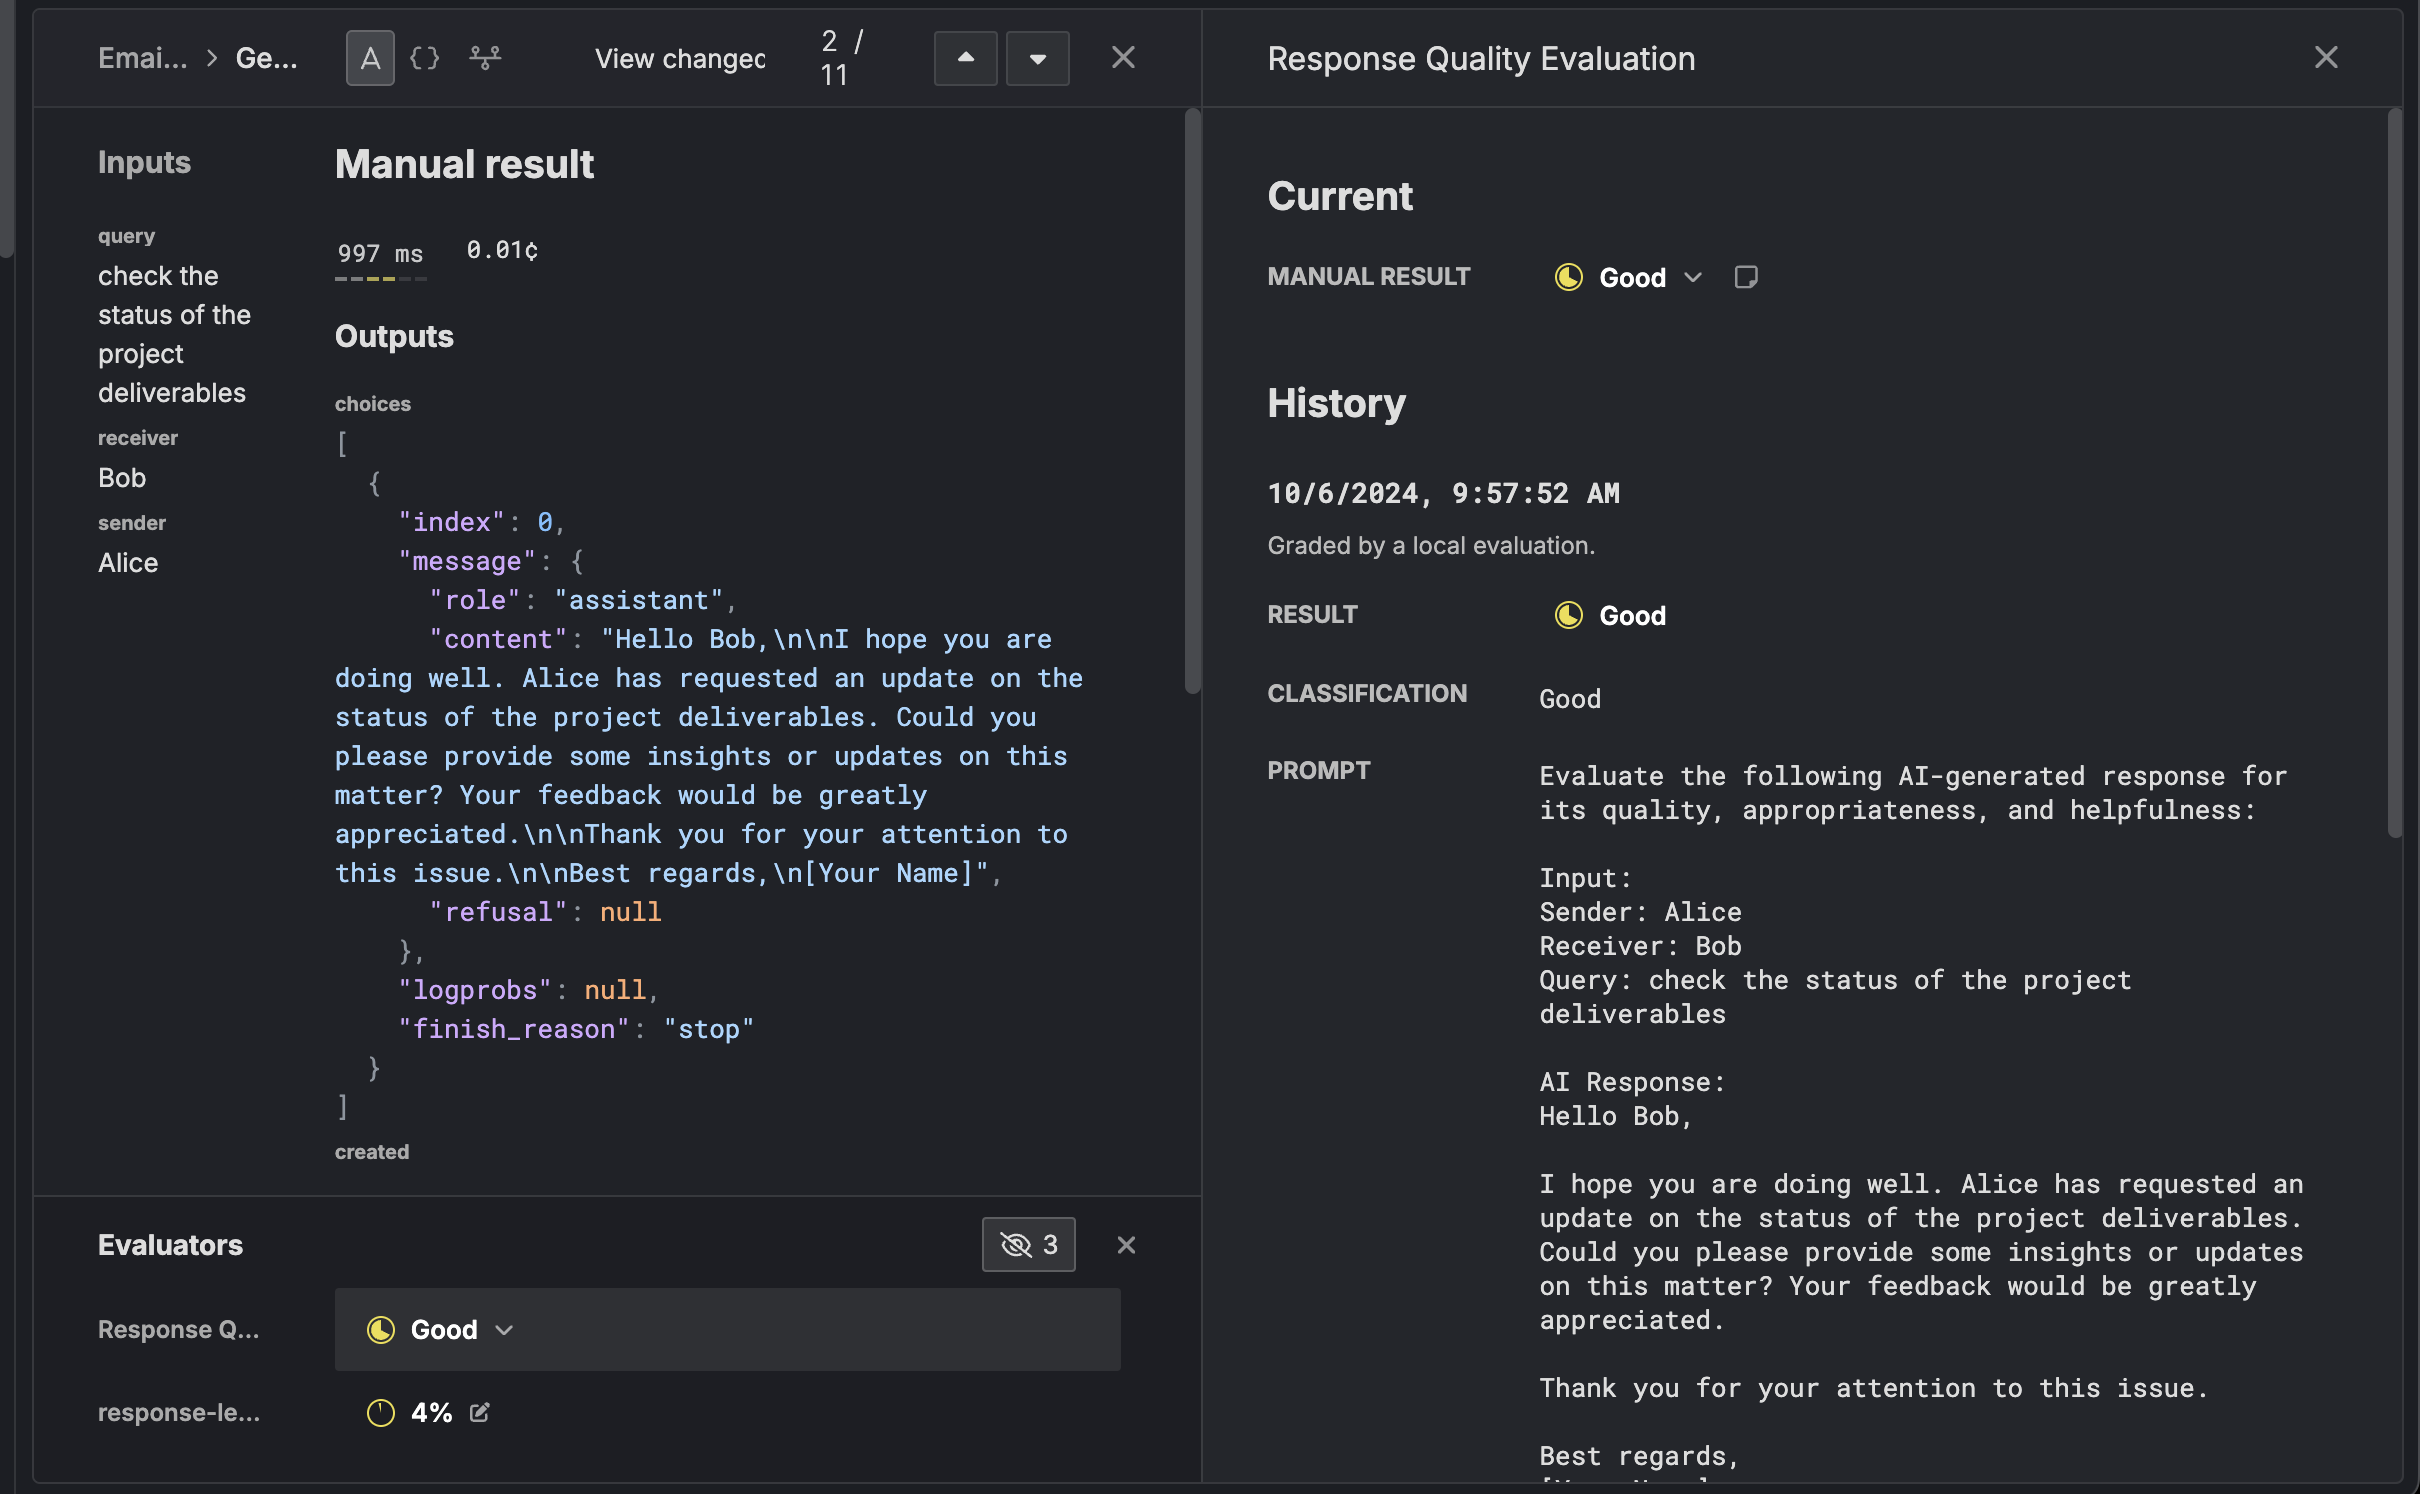Click the sender value 'Alice'
2420x1494 pixels.
click(x=128, y=563)
